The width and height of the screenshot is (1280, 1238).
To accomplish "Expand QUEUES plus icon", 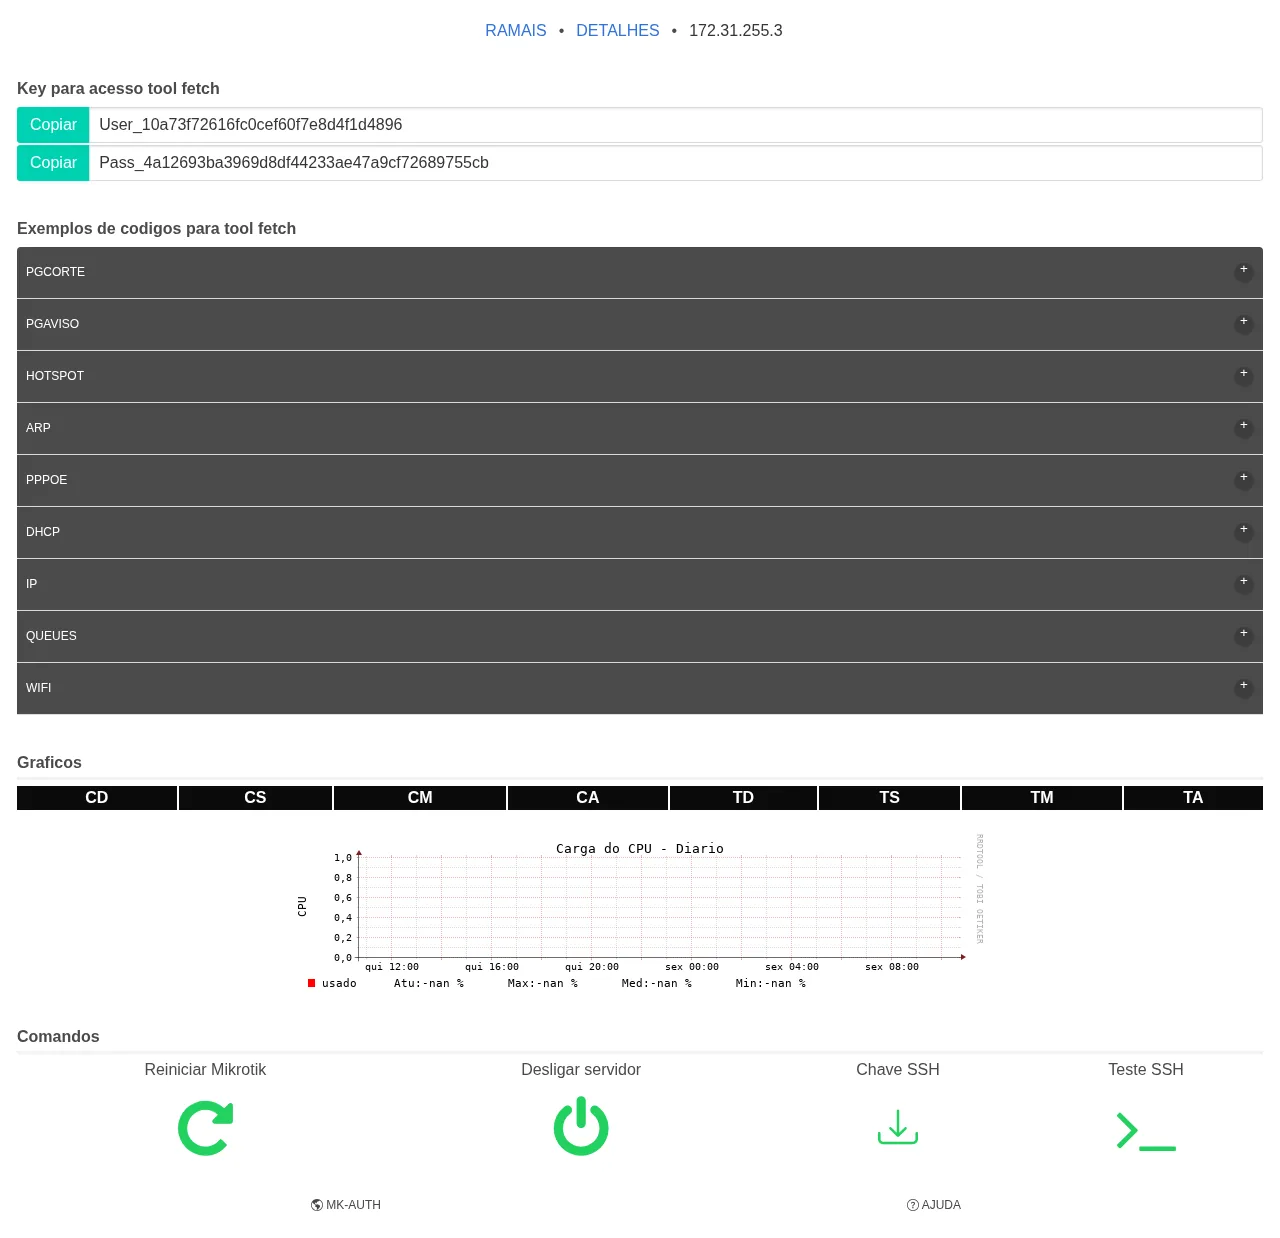I will (1244, 634).
